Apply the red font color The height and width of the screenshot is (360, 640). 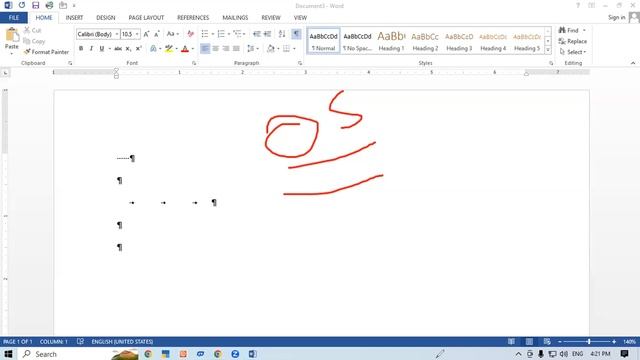coord(185,49)
